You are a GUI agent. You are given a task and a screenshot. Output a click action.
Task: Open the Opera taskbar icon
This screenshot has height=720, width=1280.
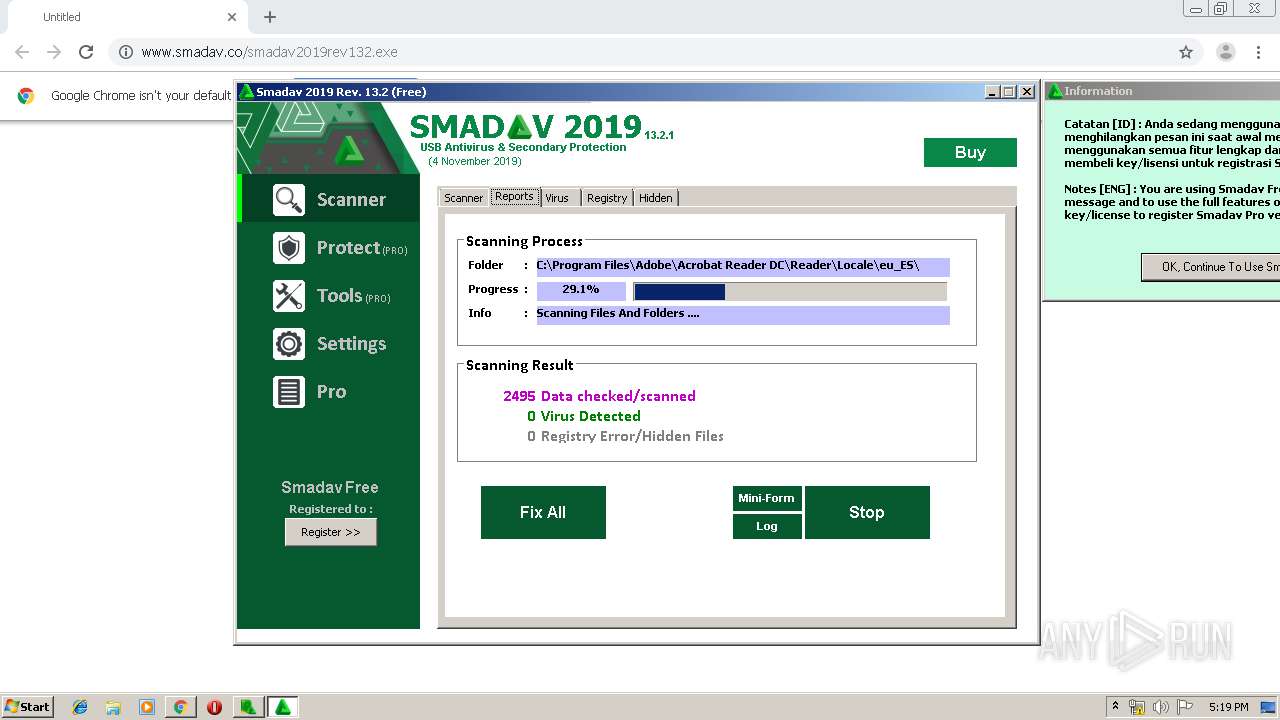(214, 707)
